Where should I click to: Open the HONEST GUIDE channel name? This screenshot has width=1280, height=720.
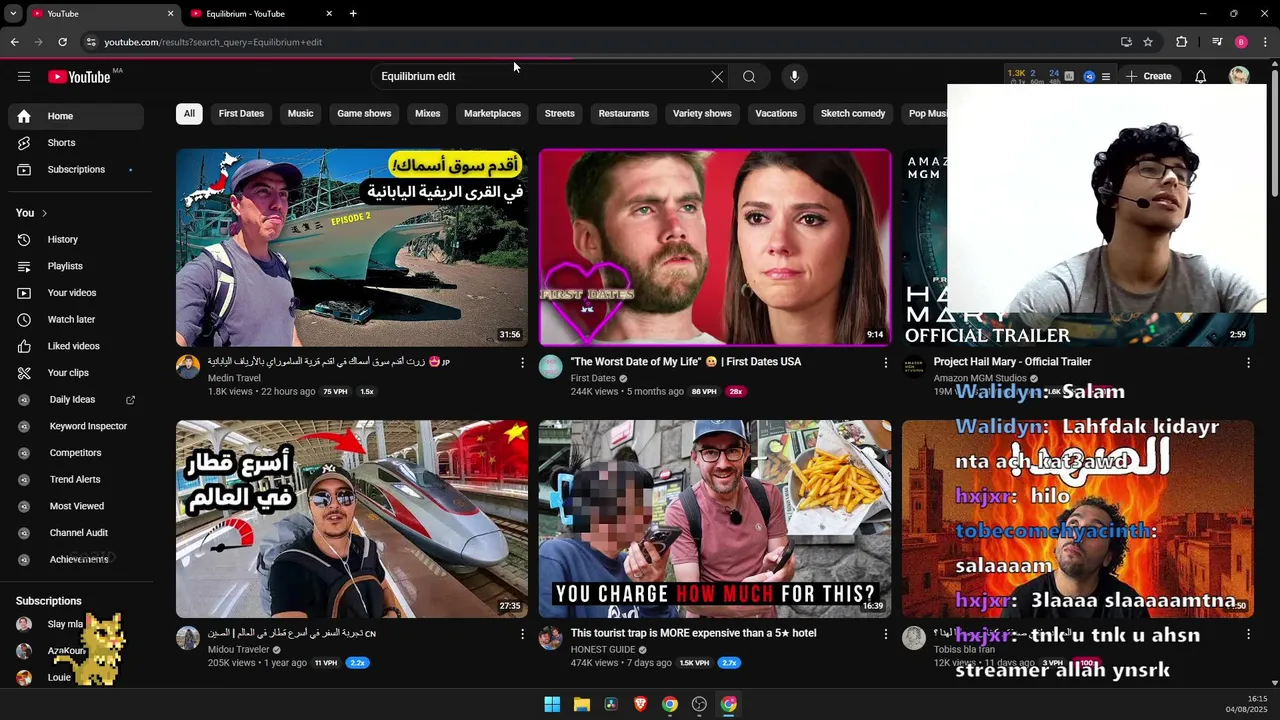603,650
